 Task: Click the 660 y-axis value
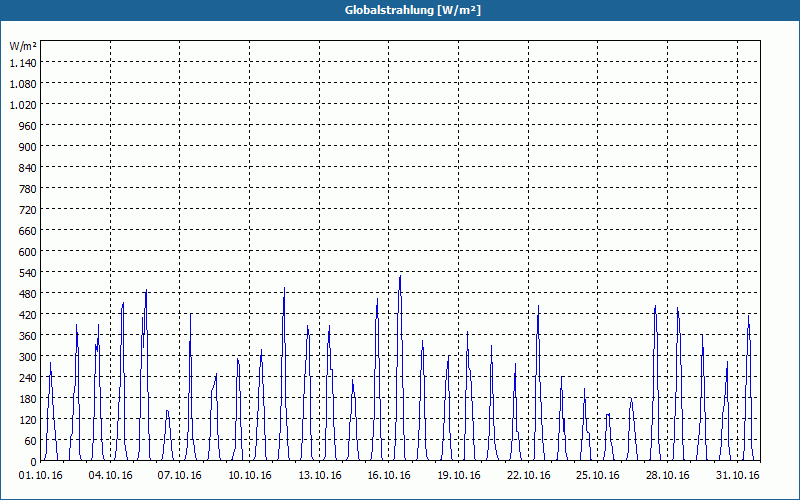click(28, 230)
